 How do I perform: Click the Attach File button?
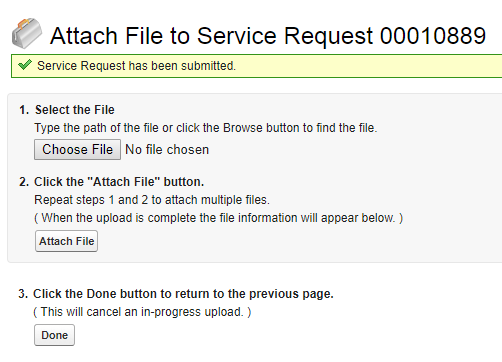coord(66,241)
